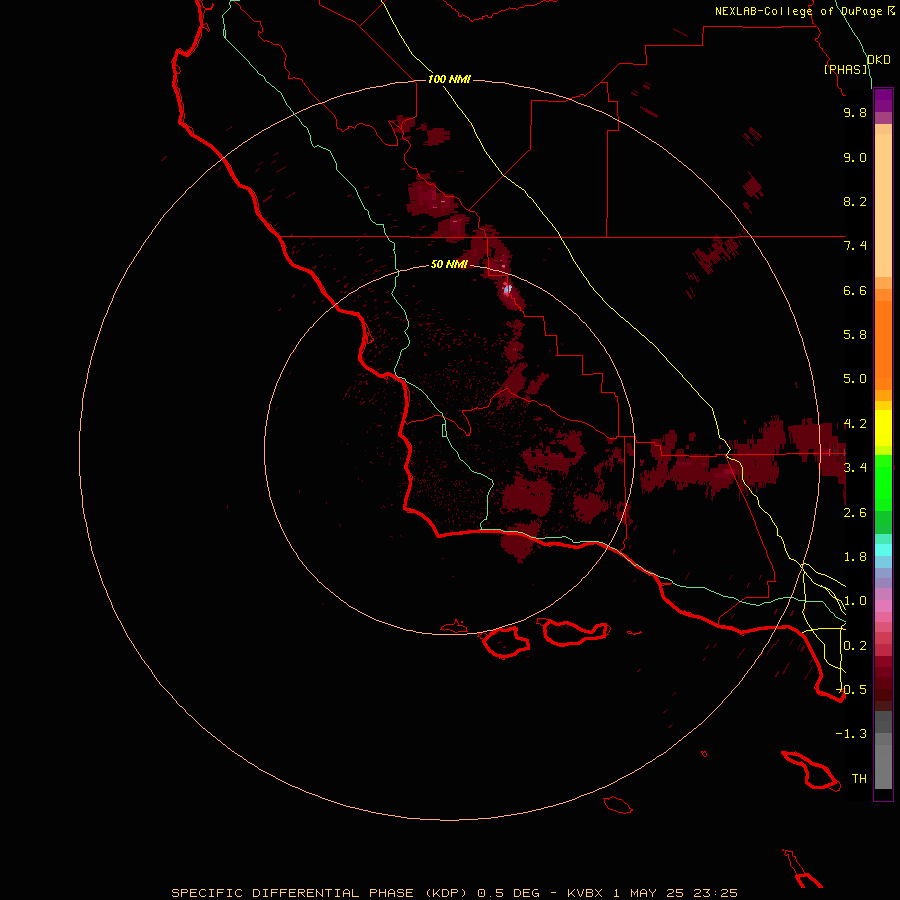Click the yellow segment of the color bar
900x900 pixels.
coord(883,428)
